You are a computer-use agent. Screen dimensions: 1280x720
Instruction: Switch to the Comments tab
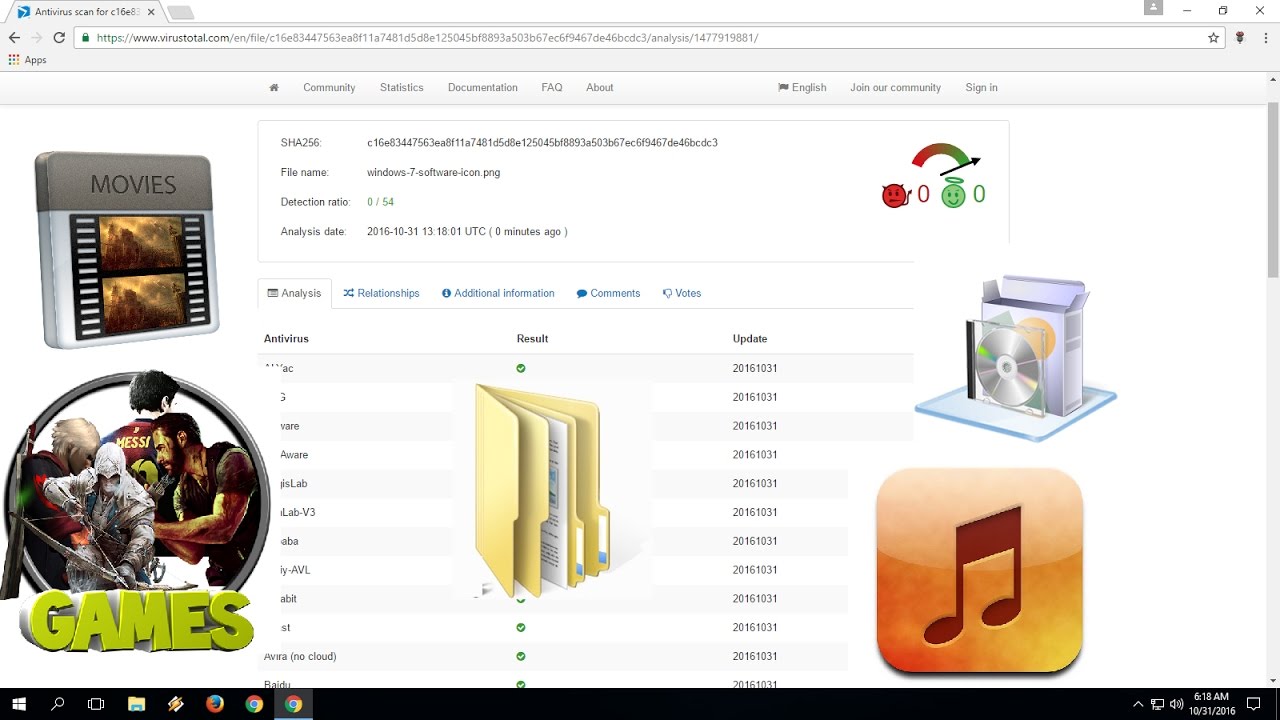tap(608, 294)
